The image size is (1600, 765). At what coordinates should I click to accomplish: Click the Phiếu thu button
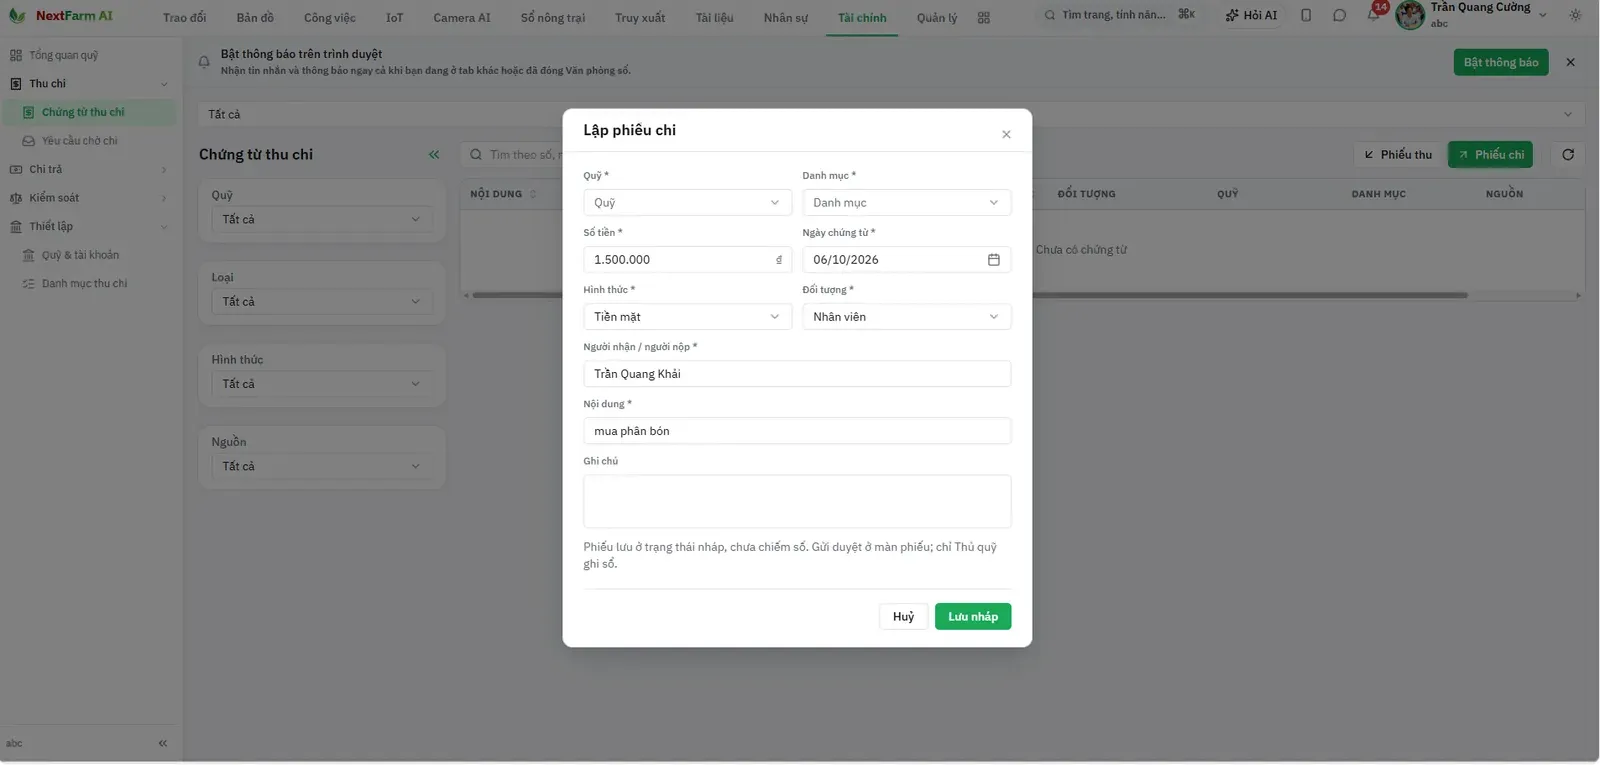(x=1398, y=154)
